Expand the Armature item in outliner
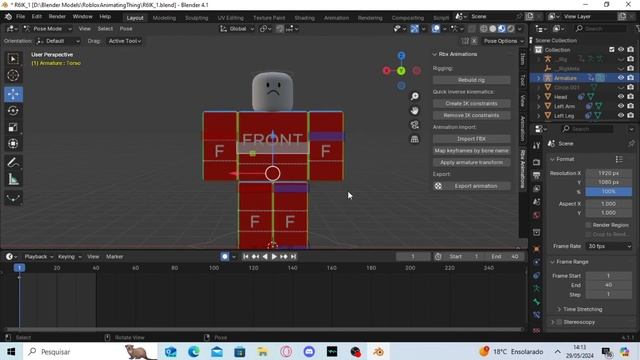This screenshot has width=640, height=360. point(539,78)
